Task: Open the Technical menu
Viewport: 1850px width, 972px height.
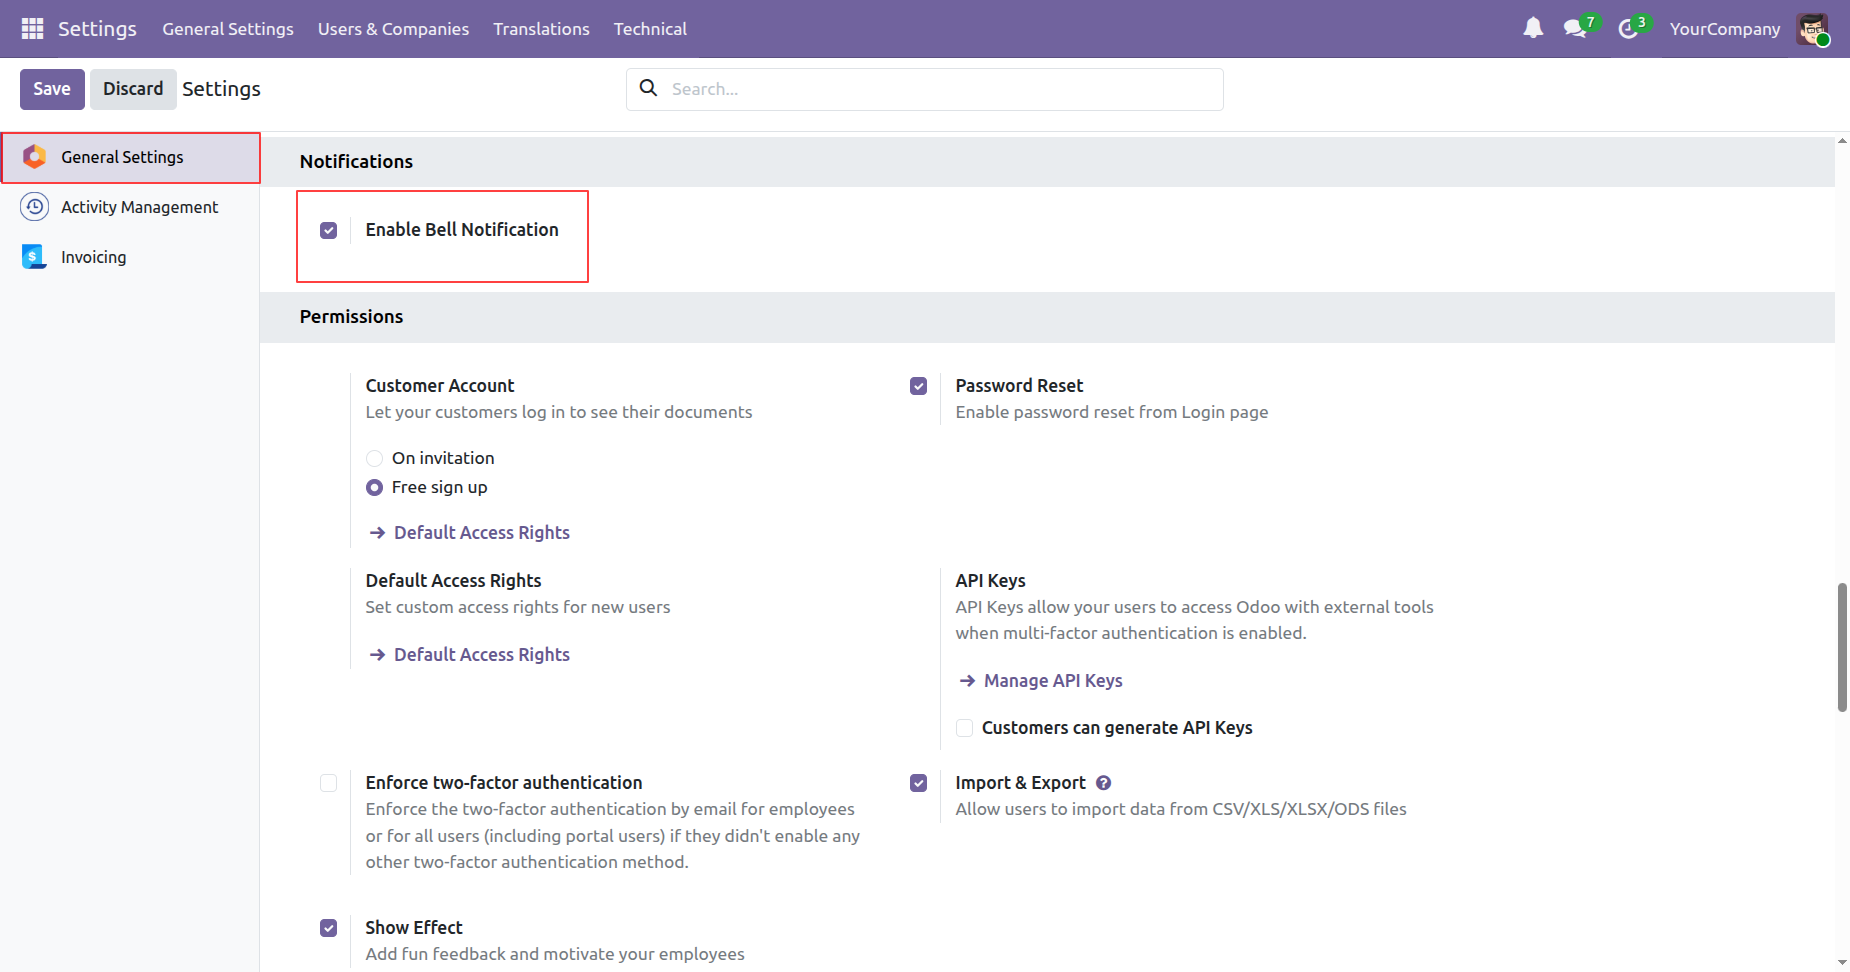Action: (x=650, y=29)
